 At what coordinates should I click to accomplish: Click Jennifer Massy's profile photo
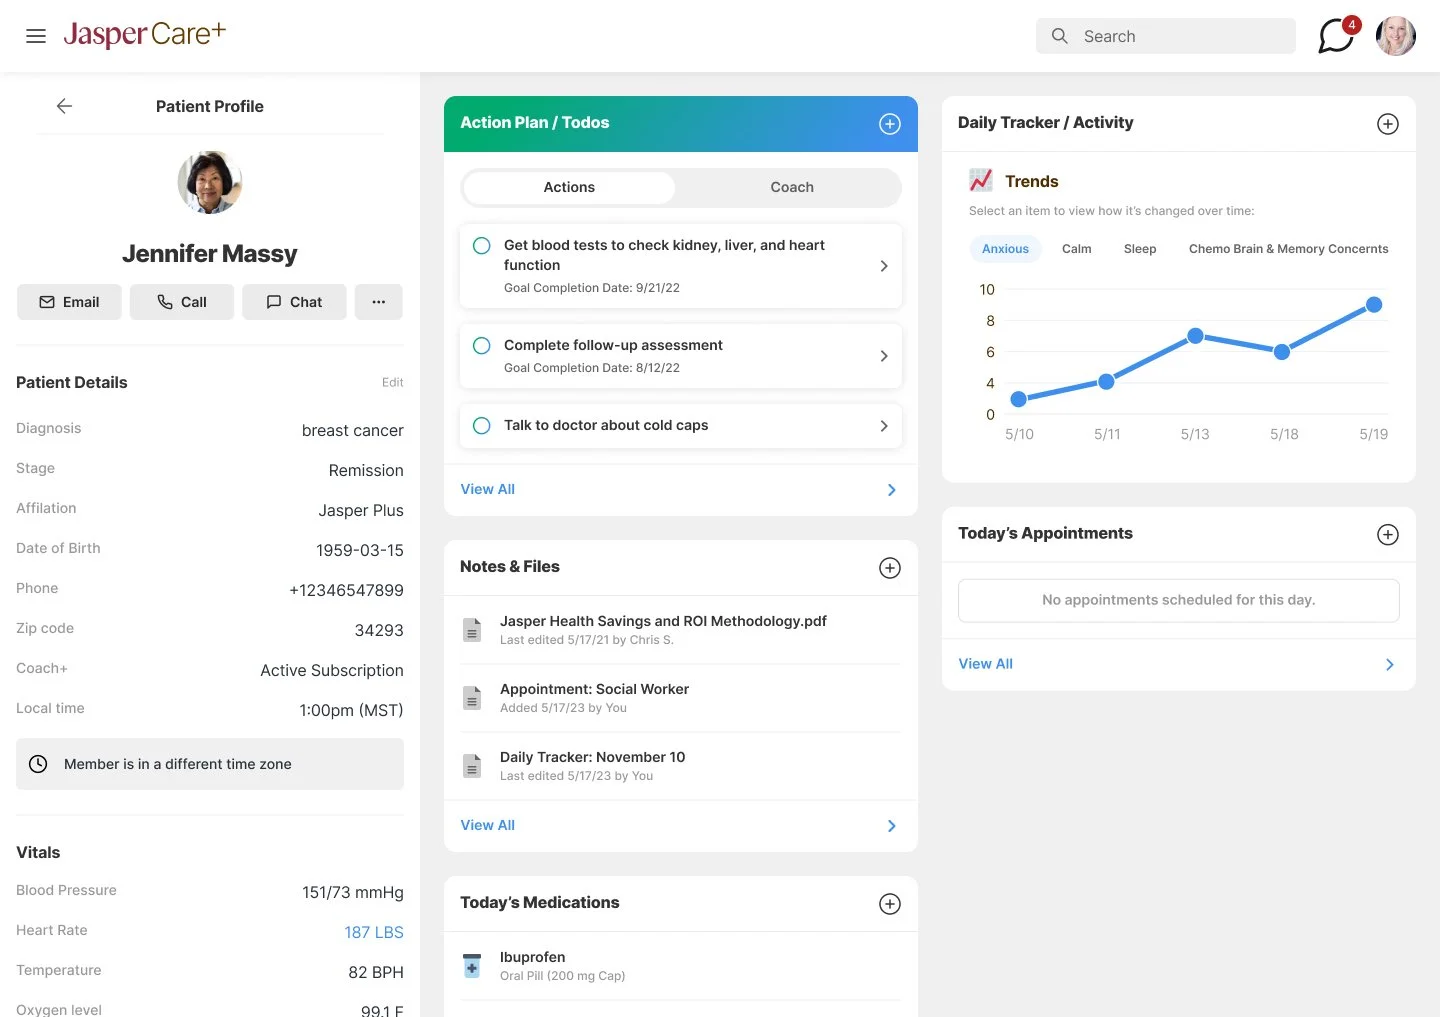pyautogui.click(x=210, y=182)
